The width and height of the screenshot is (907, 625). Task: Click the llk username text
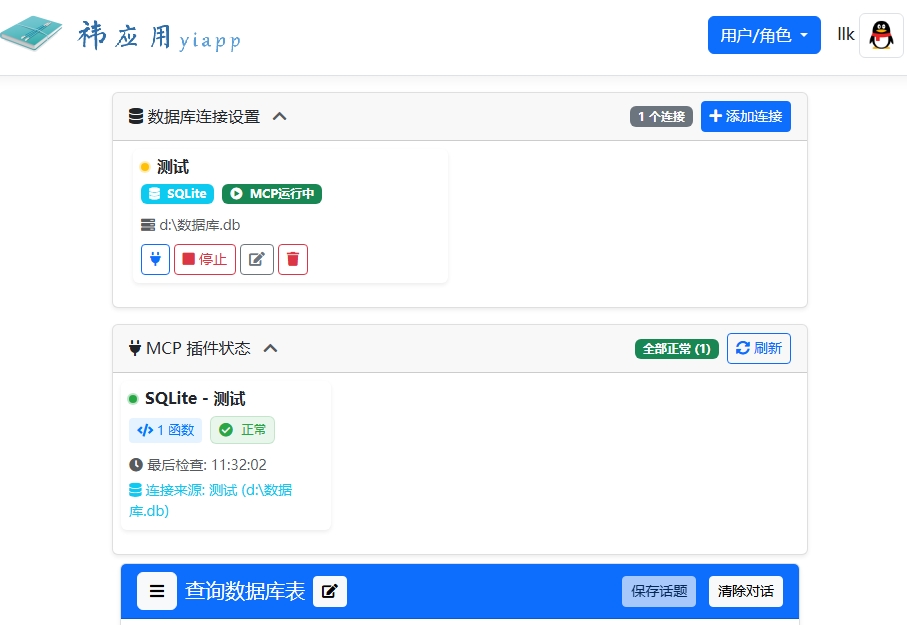coord(846,35)
